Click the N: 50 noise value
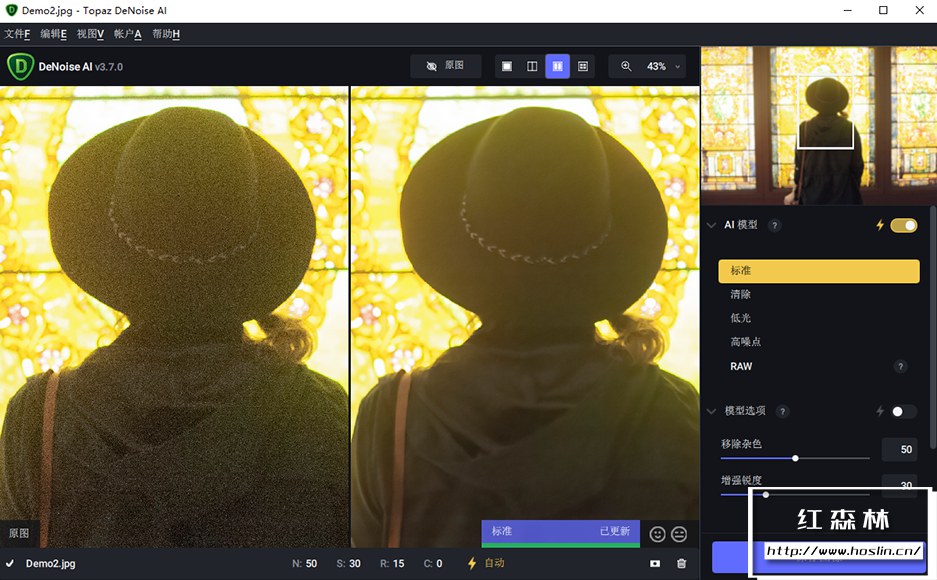This screenshot has height=580, width=937. tap(305, 563)
